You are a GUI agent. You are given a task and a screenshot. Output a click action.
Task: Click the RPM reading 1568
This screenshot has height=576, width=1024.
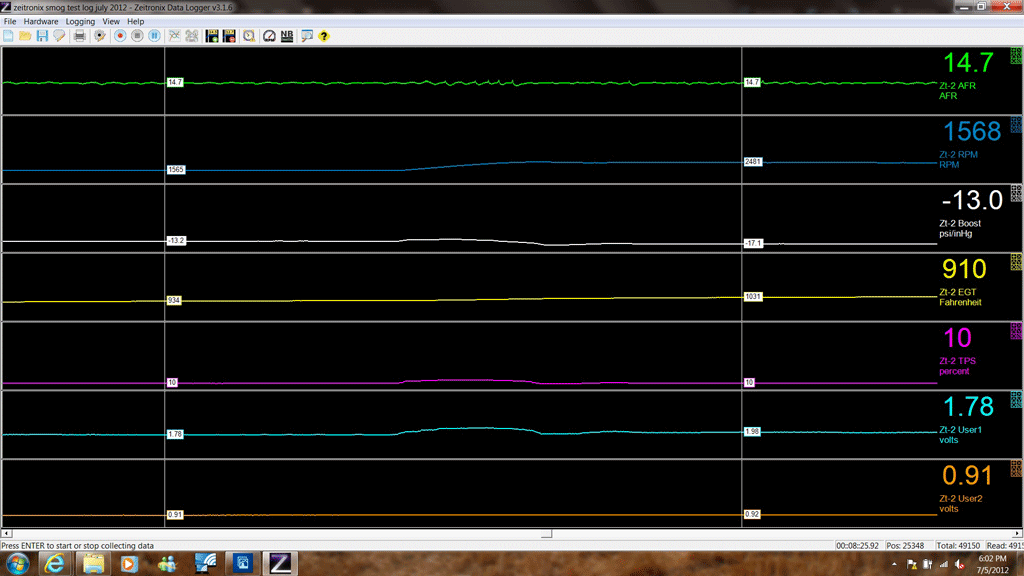point(972,131)
